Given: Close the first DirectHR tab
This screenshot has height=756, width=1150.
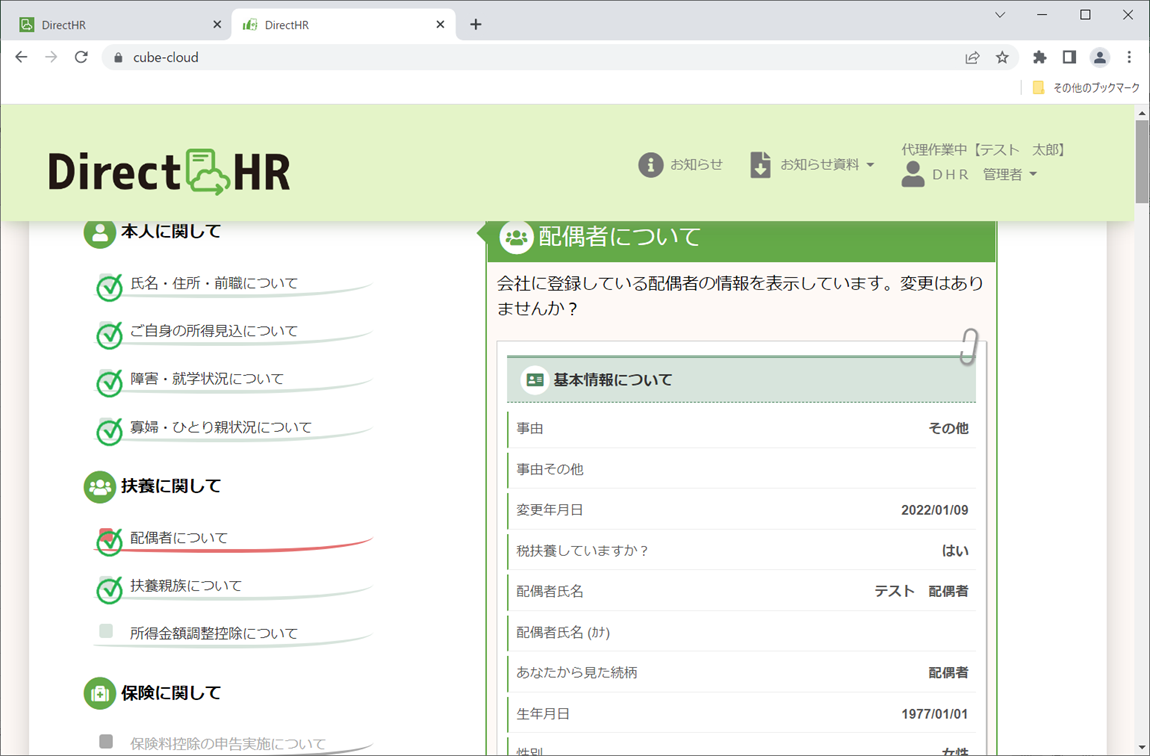Looking at the screenshot, I should tap(217, 24).
